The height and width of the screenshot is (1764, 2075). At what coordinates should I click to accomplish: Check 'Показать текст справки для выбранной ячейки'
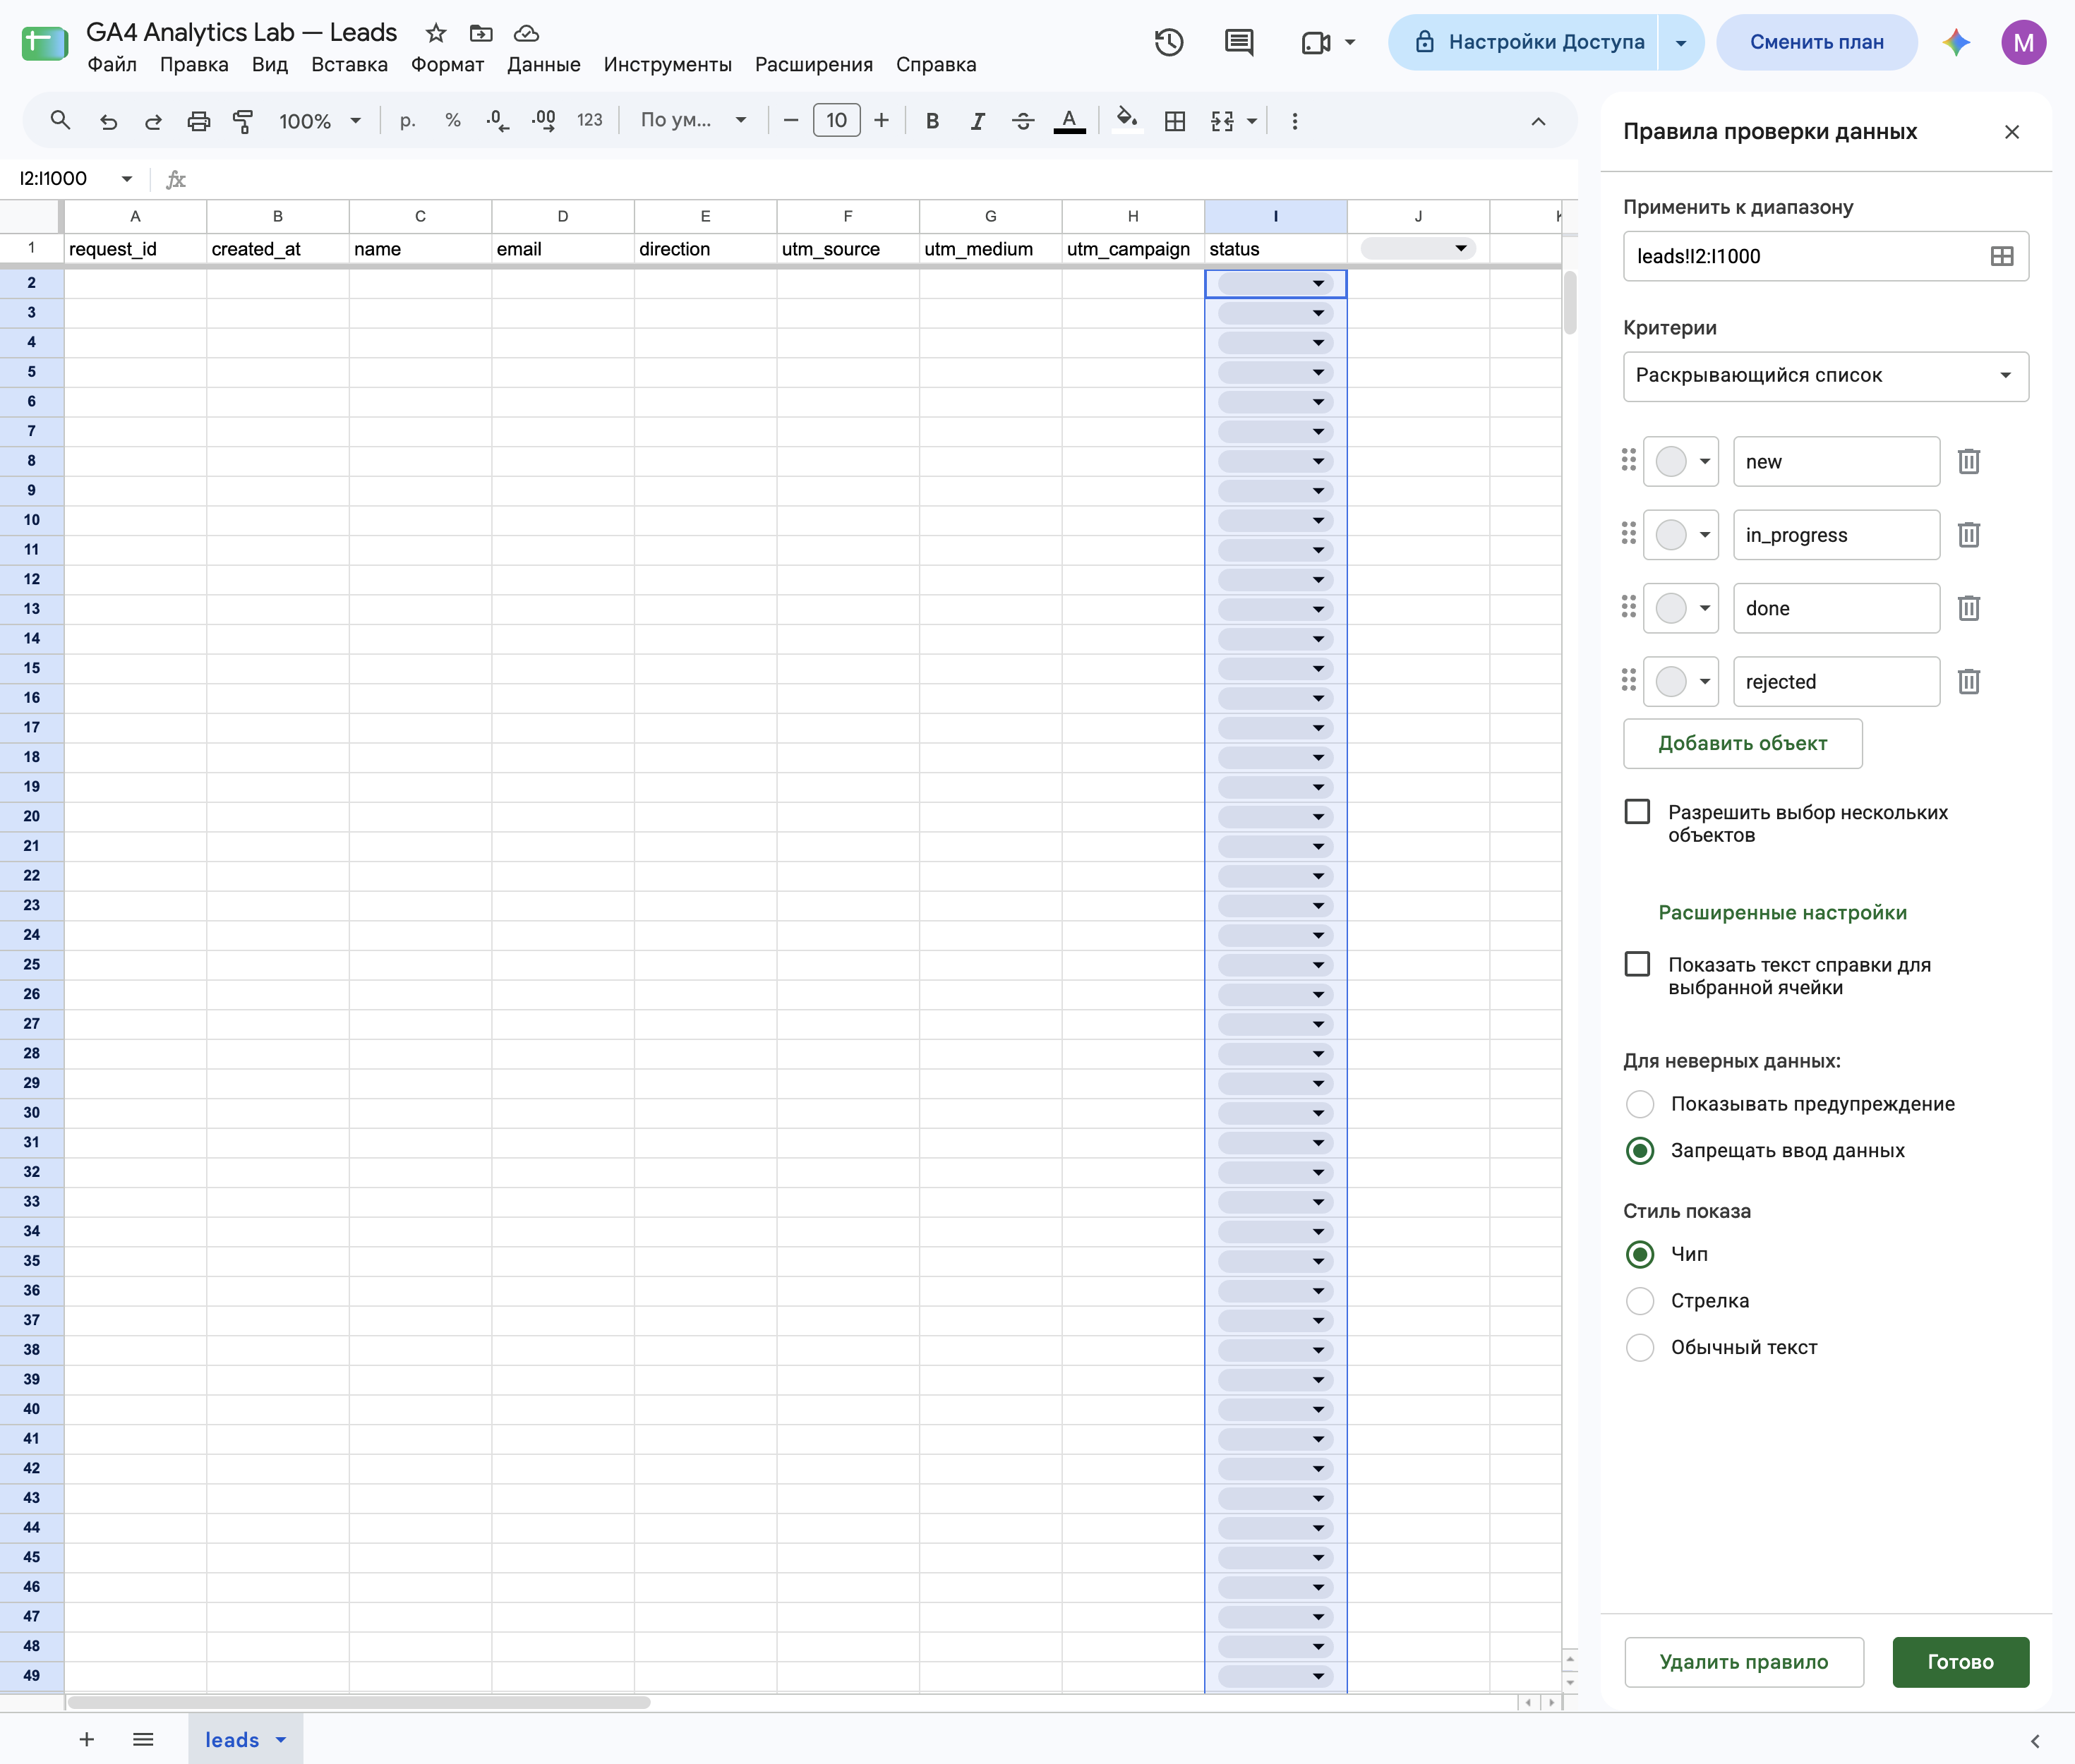[x=1637, y=964]
